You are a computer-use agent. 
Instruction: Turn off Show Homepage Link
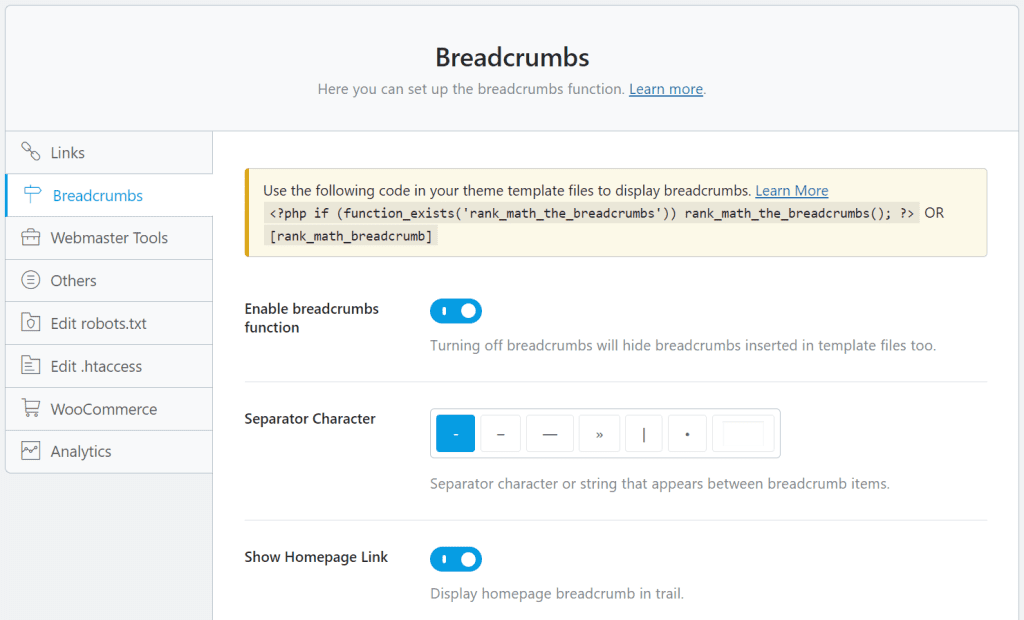[x=456, y=559]
